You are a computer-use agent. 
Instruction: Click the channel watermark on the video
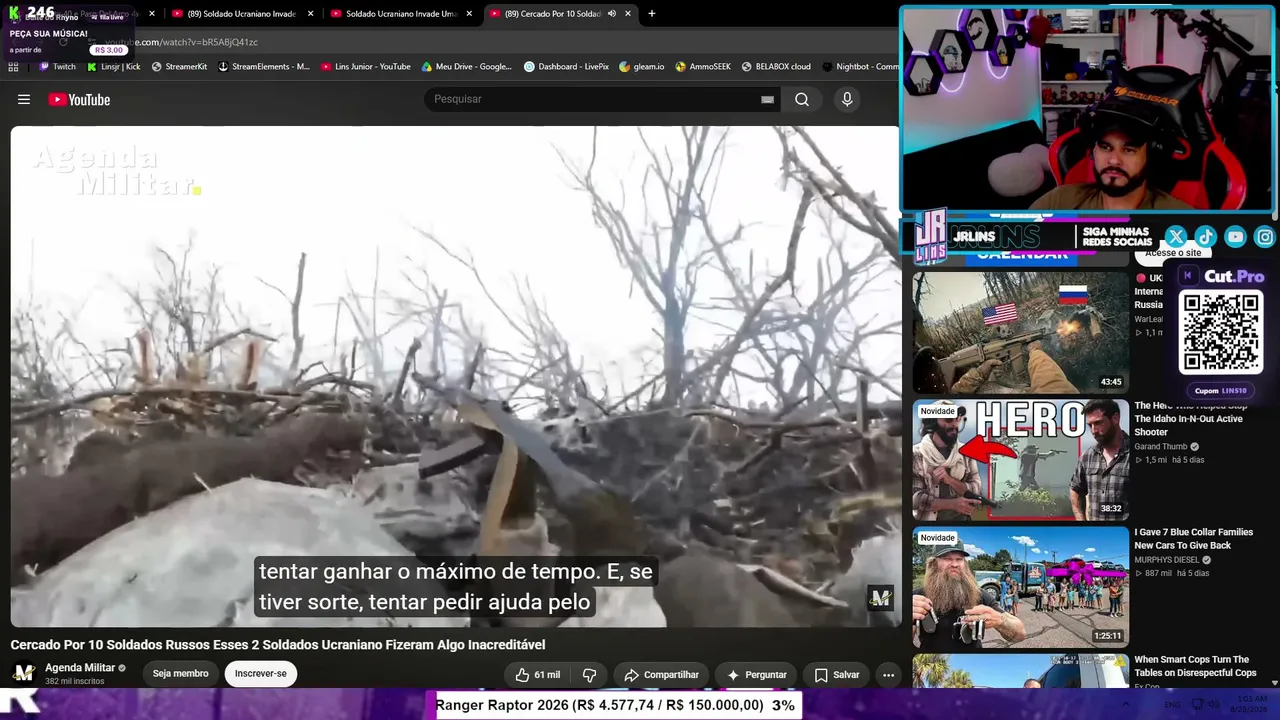[880, 598]
